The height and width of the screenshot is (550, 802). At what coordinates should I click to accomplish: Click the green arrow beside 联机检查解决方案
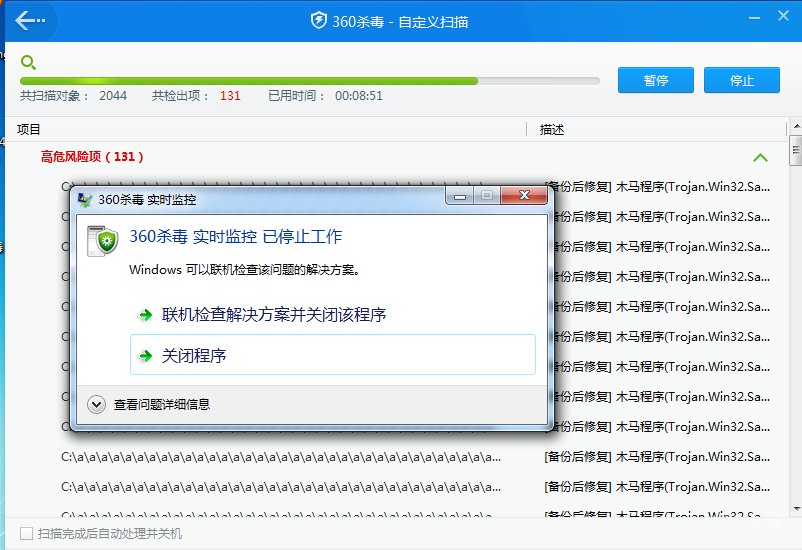tap(145, 315)
